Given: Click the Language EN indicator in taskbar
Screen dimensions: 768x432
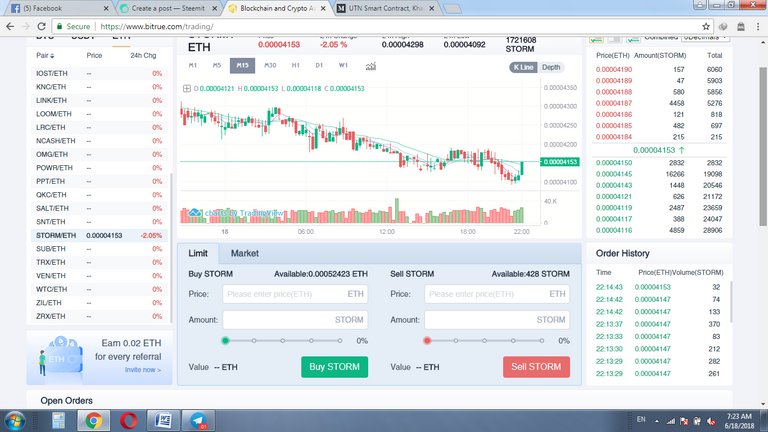Looking at the screenshot, I should point(641,419).
